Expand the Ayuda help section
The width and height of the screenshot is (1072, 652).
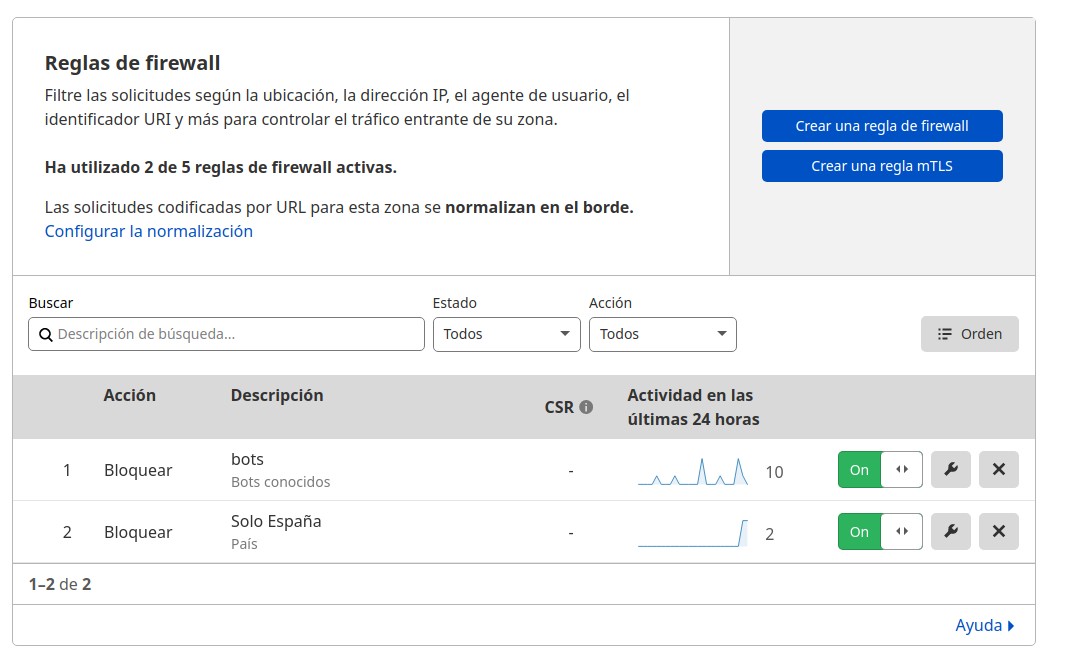tap(984, 625)
